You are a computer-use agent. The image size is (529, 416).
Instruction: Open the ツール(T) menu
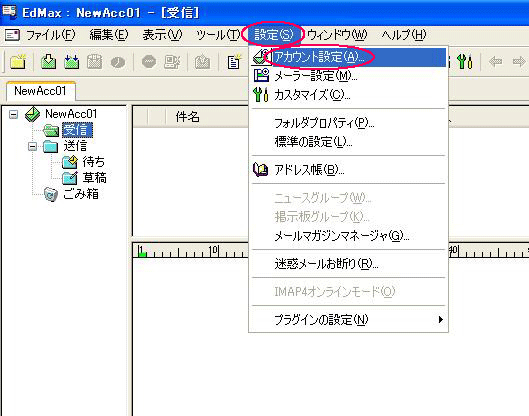tap(218, 35)
